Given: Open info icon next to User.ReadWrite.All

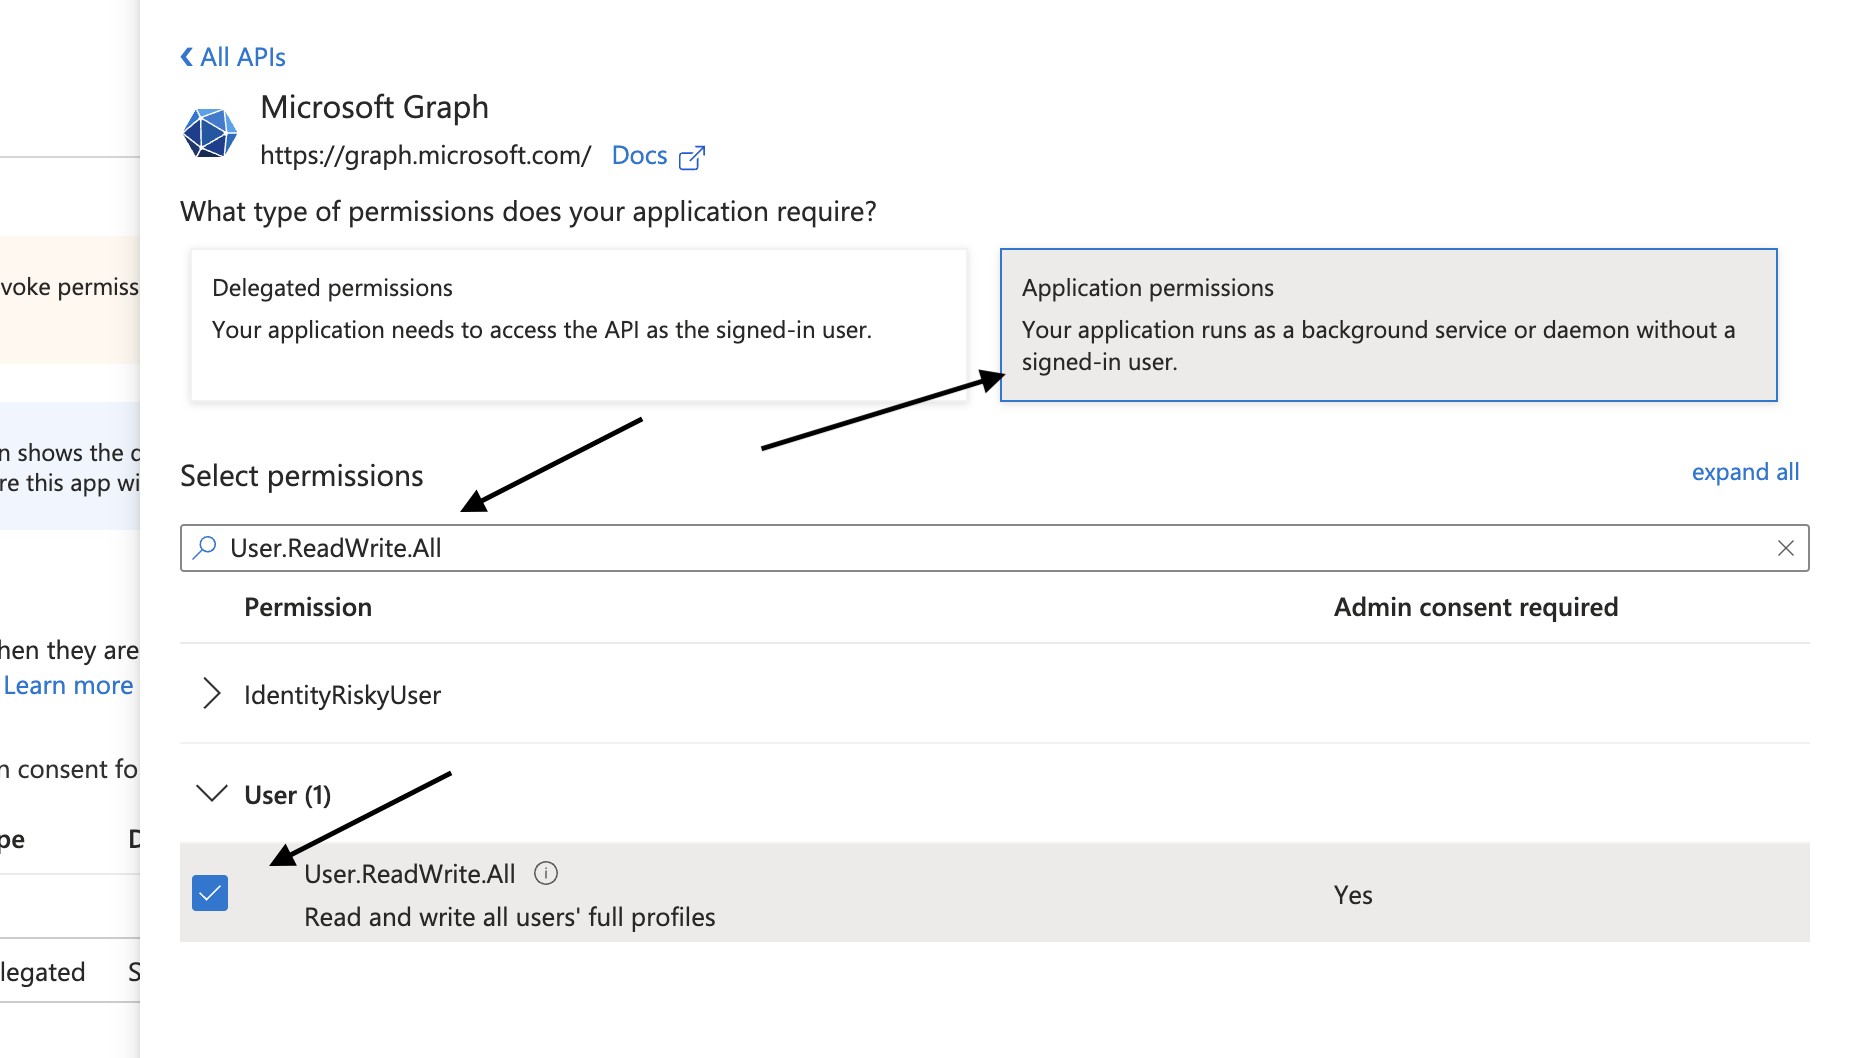Looking at the screenshot, I should pos(546,873).
